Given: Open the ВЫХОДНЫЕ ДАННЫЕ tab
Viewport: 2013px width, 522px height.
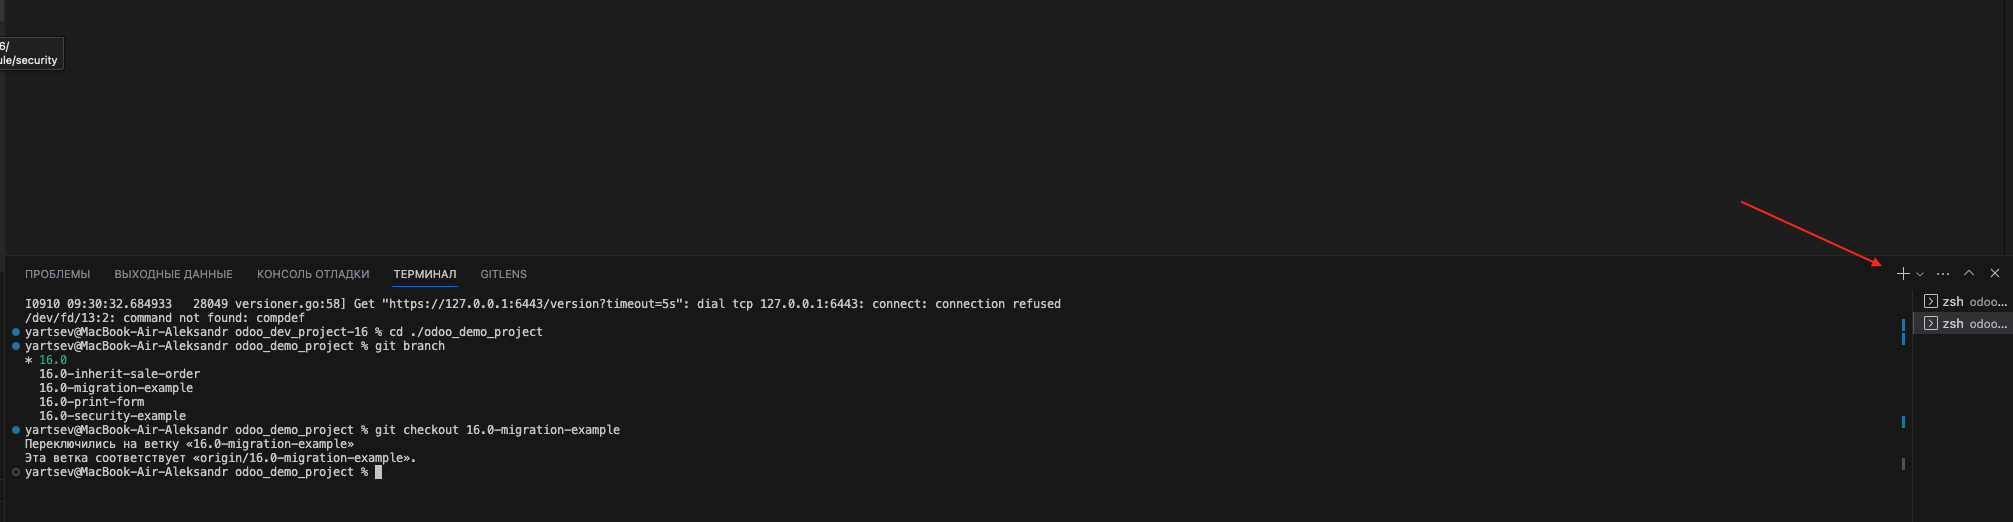Looking at the screenshot, I should click(x=173, y=274).
